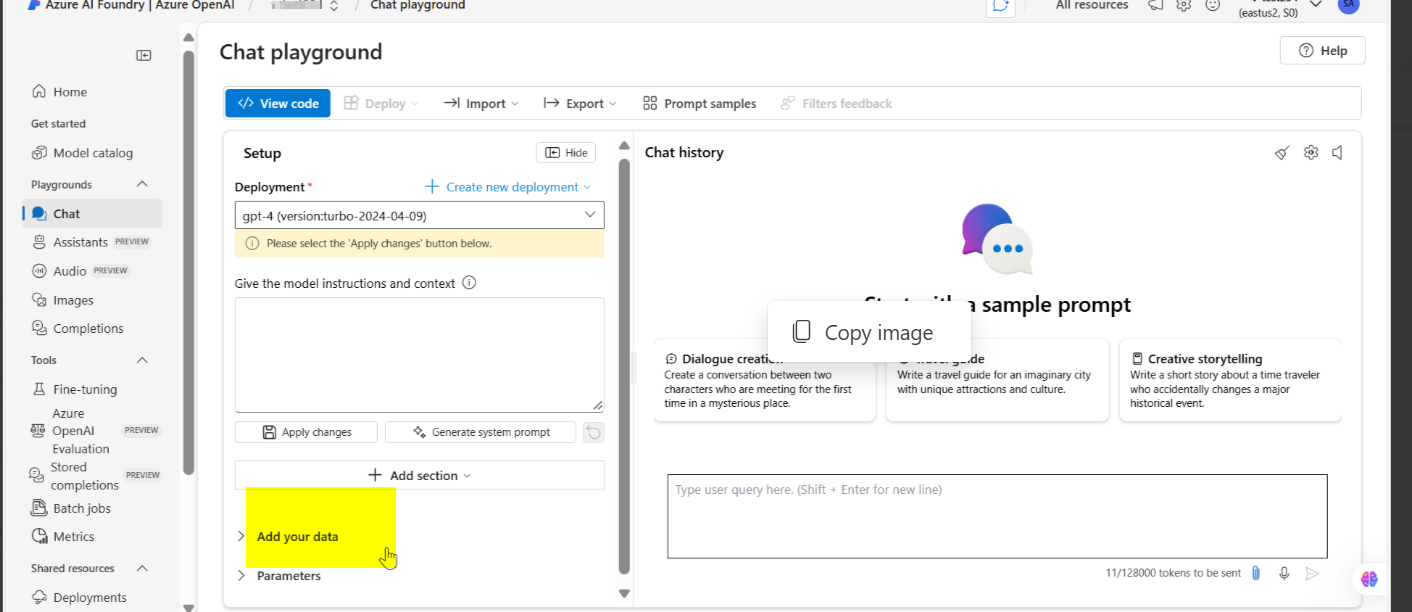The height and width of the screenshot is (612, 1412).
Task: Expand the Add your data section
Action: tap(297, 536)
